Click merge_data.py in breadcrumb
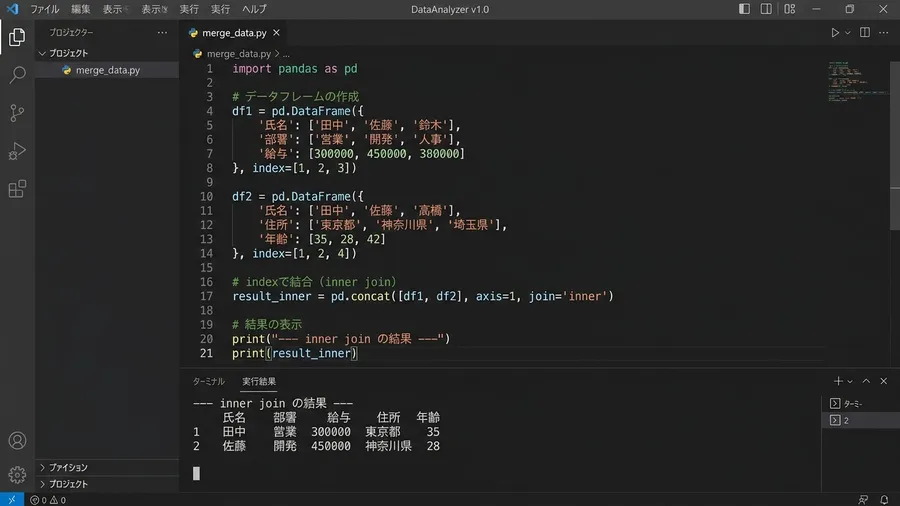 click(238, 54)
